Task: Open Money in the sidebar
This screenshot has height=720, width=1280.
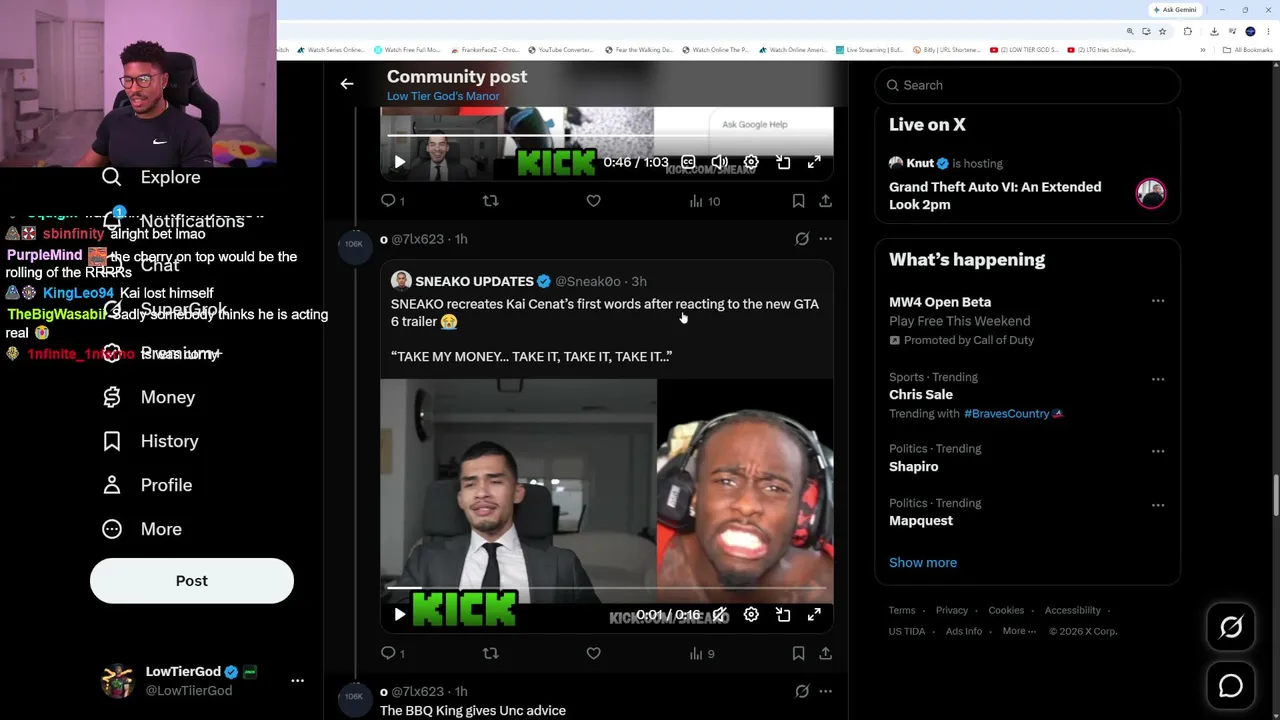Action: [149, 397]
